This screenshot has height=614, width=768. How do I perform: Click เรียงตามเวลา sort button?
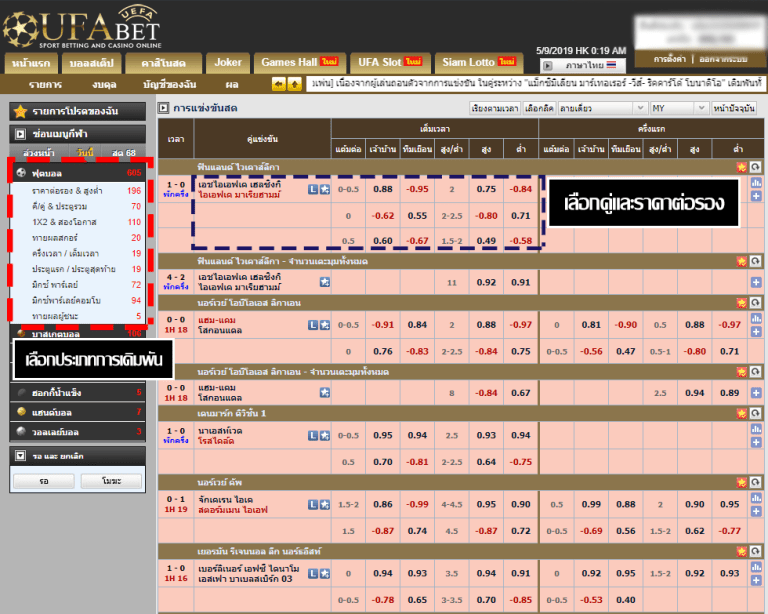click(495, 108)
